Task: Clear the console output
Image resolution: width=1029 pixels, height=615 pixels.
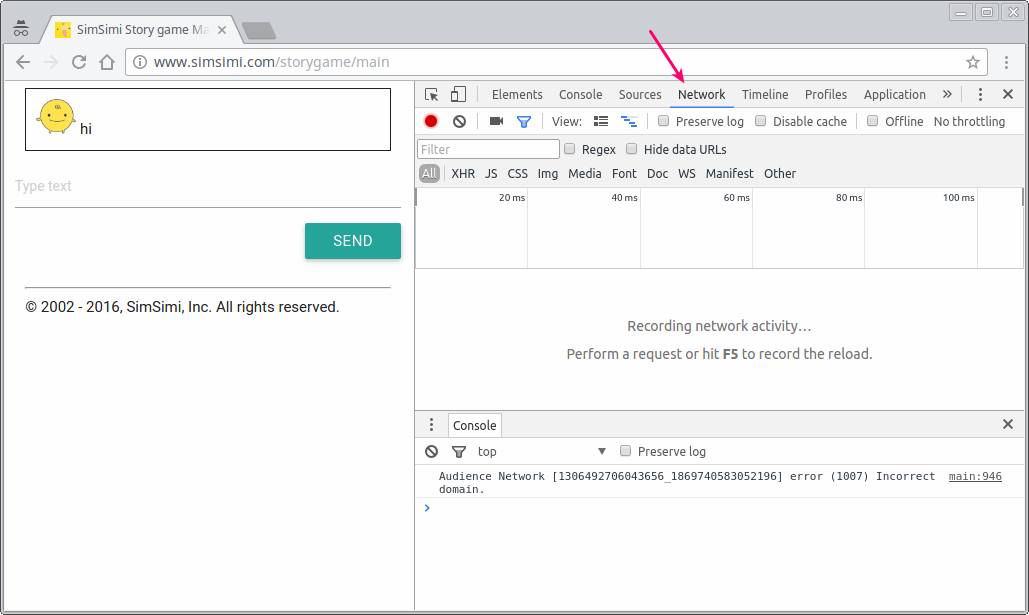Action: (431, 452)
